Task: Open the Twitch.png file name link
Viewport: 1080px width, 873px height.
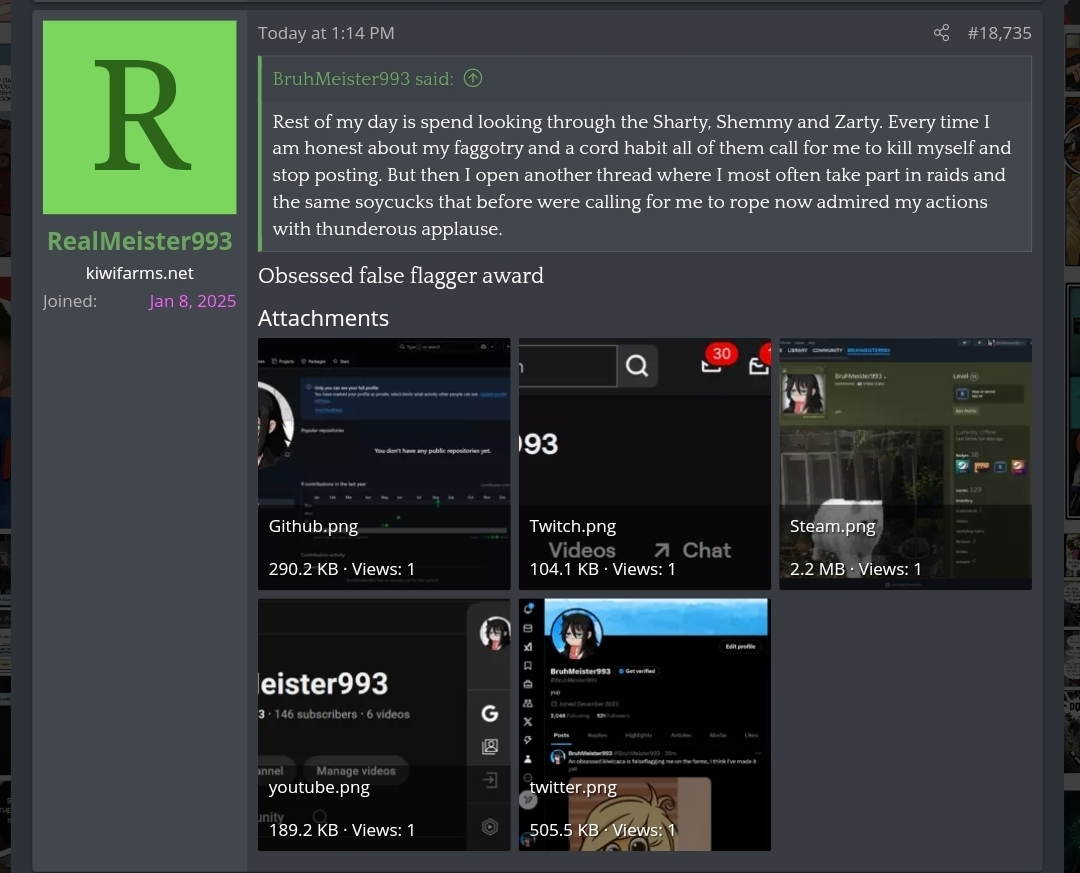Action: click(x=572, y=526)
